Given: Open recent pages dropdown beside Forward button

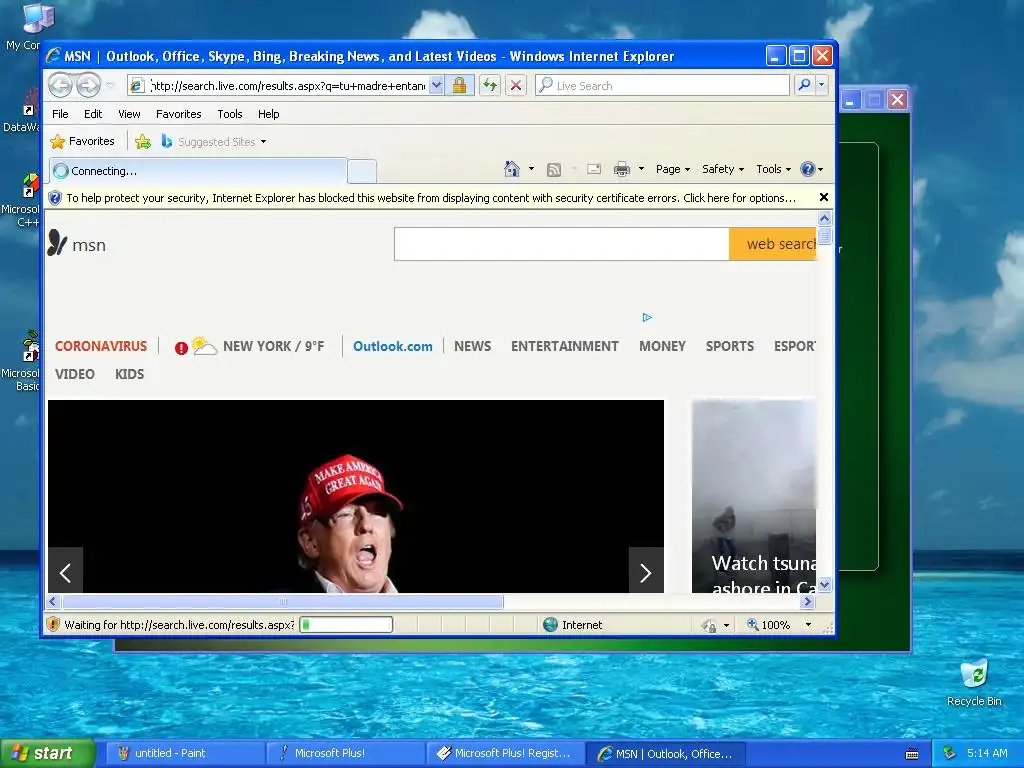Looking at the screenshot, I should pos(110,86).
